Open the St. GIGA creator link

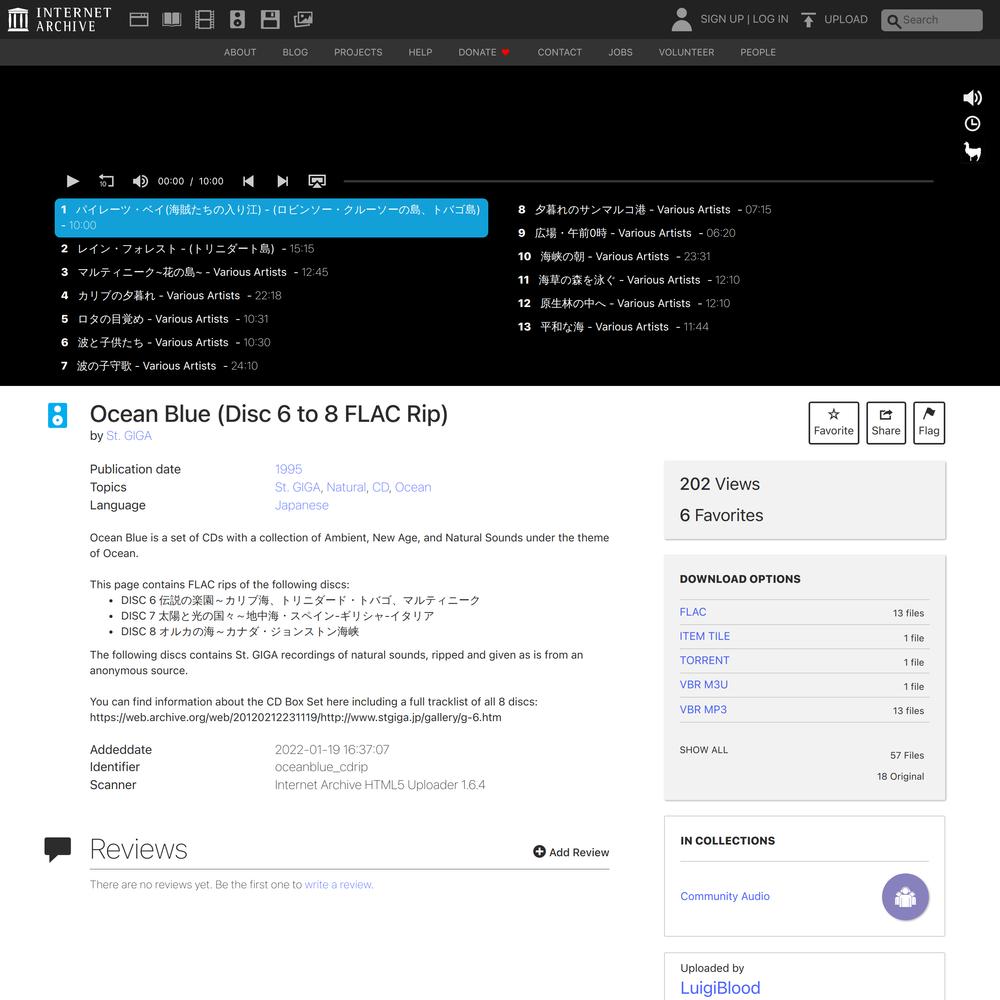pos(129,436)
